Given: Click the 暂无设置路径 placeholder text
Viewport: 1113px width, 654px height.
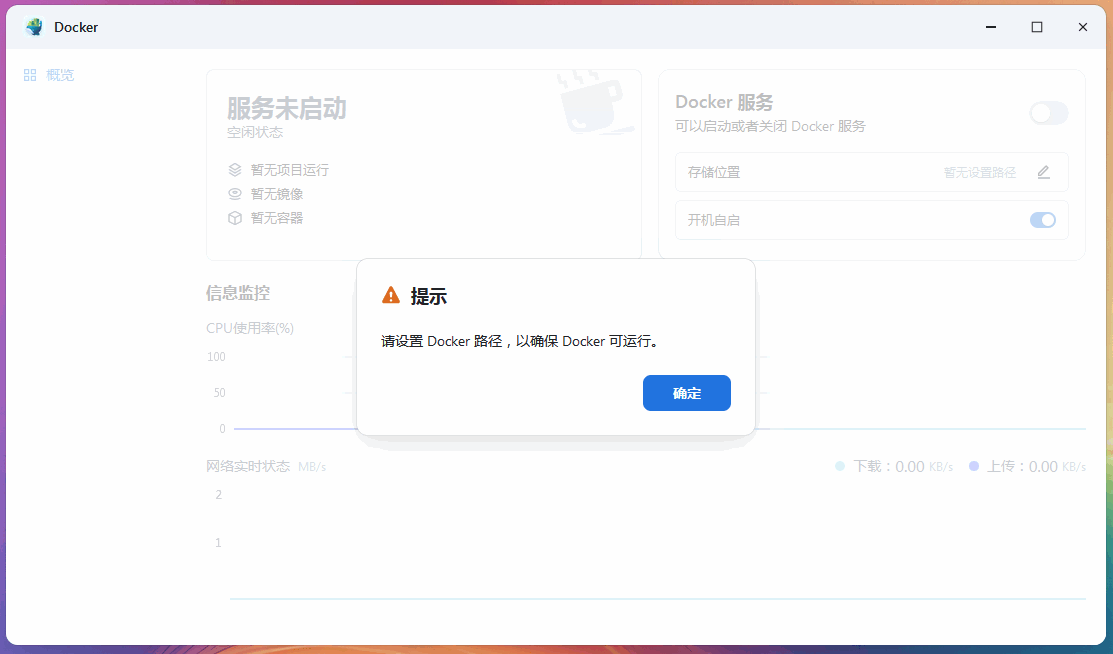Looking at the screenshot, I should [x=980, y=173].
